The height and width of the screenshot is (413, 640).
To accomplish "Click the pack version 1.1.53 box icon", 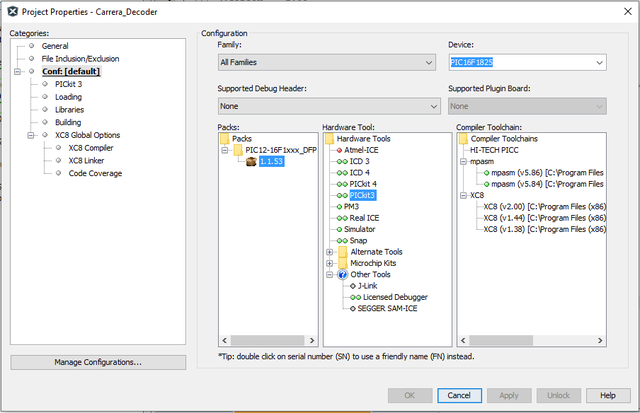I will coord(251,161).
